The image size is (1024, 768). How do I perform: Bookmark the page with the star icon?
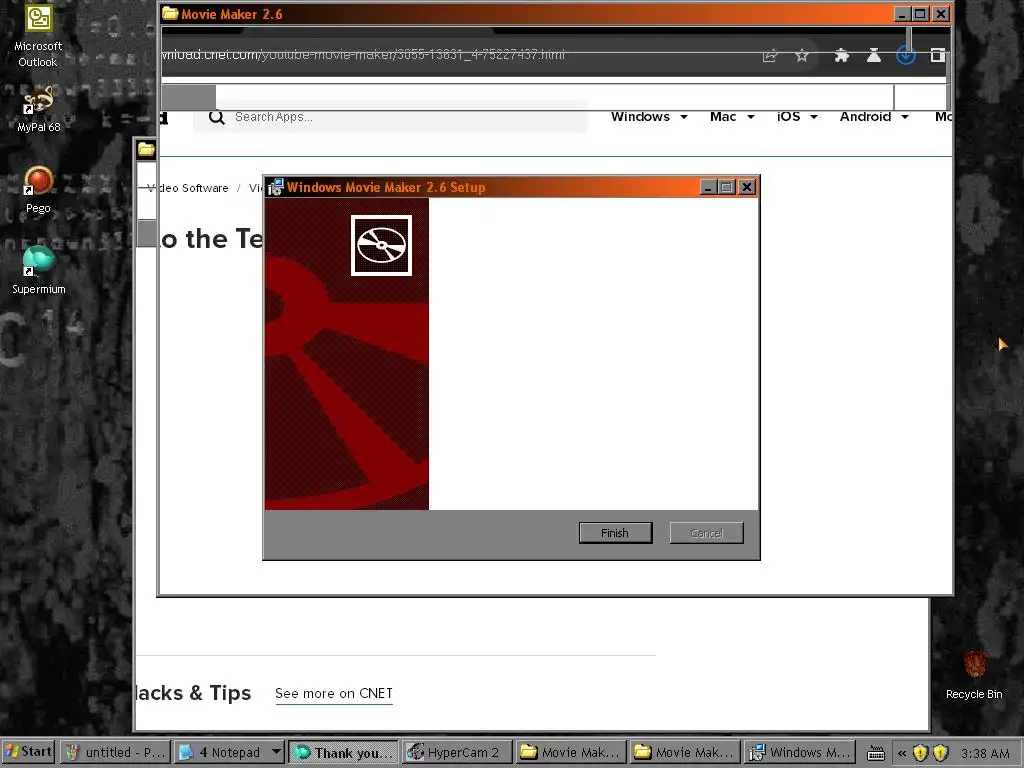point(802,56)
